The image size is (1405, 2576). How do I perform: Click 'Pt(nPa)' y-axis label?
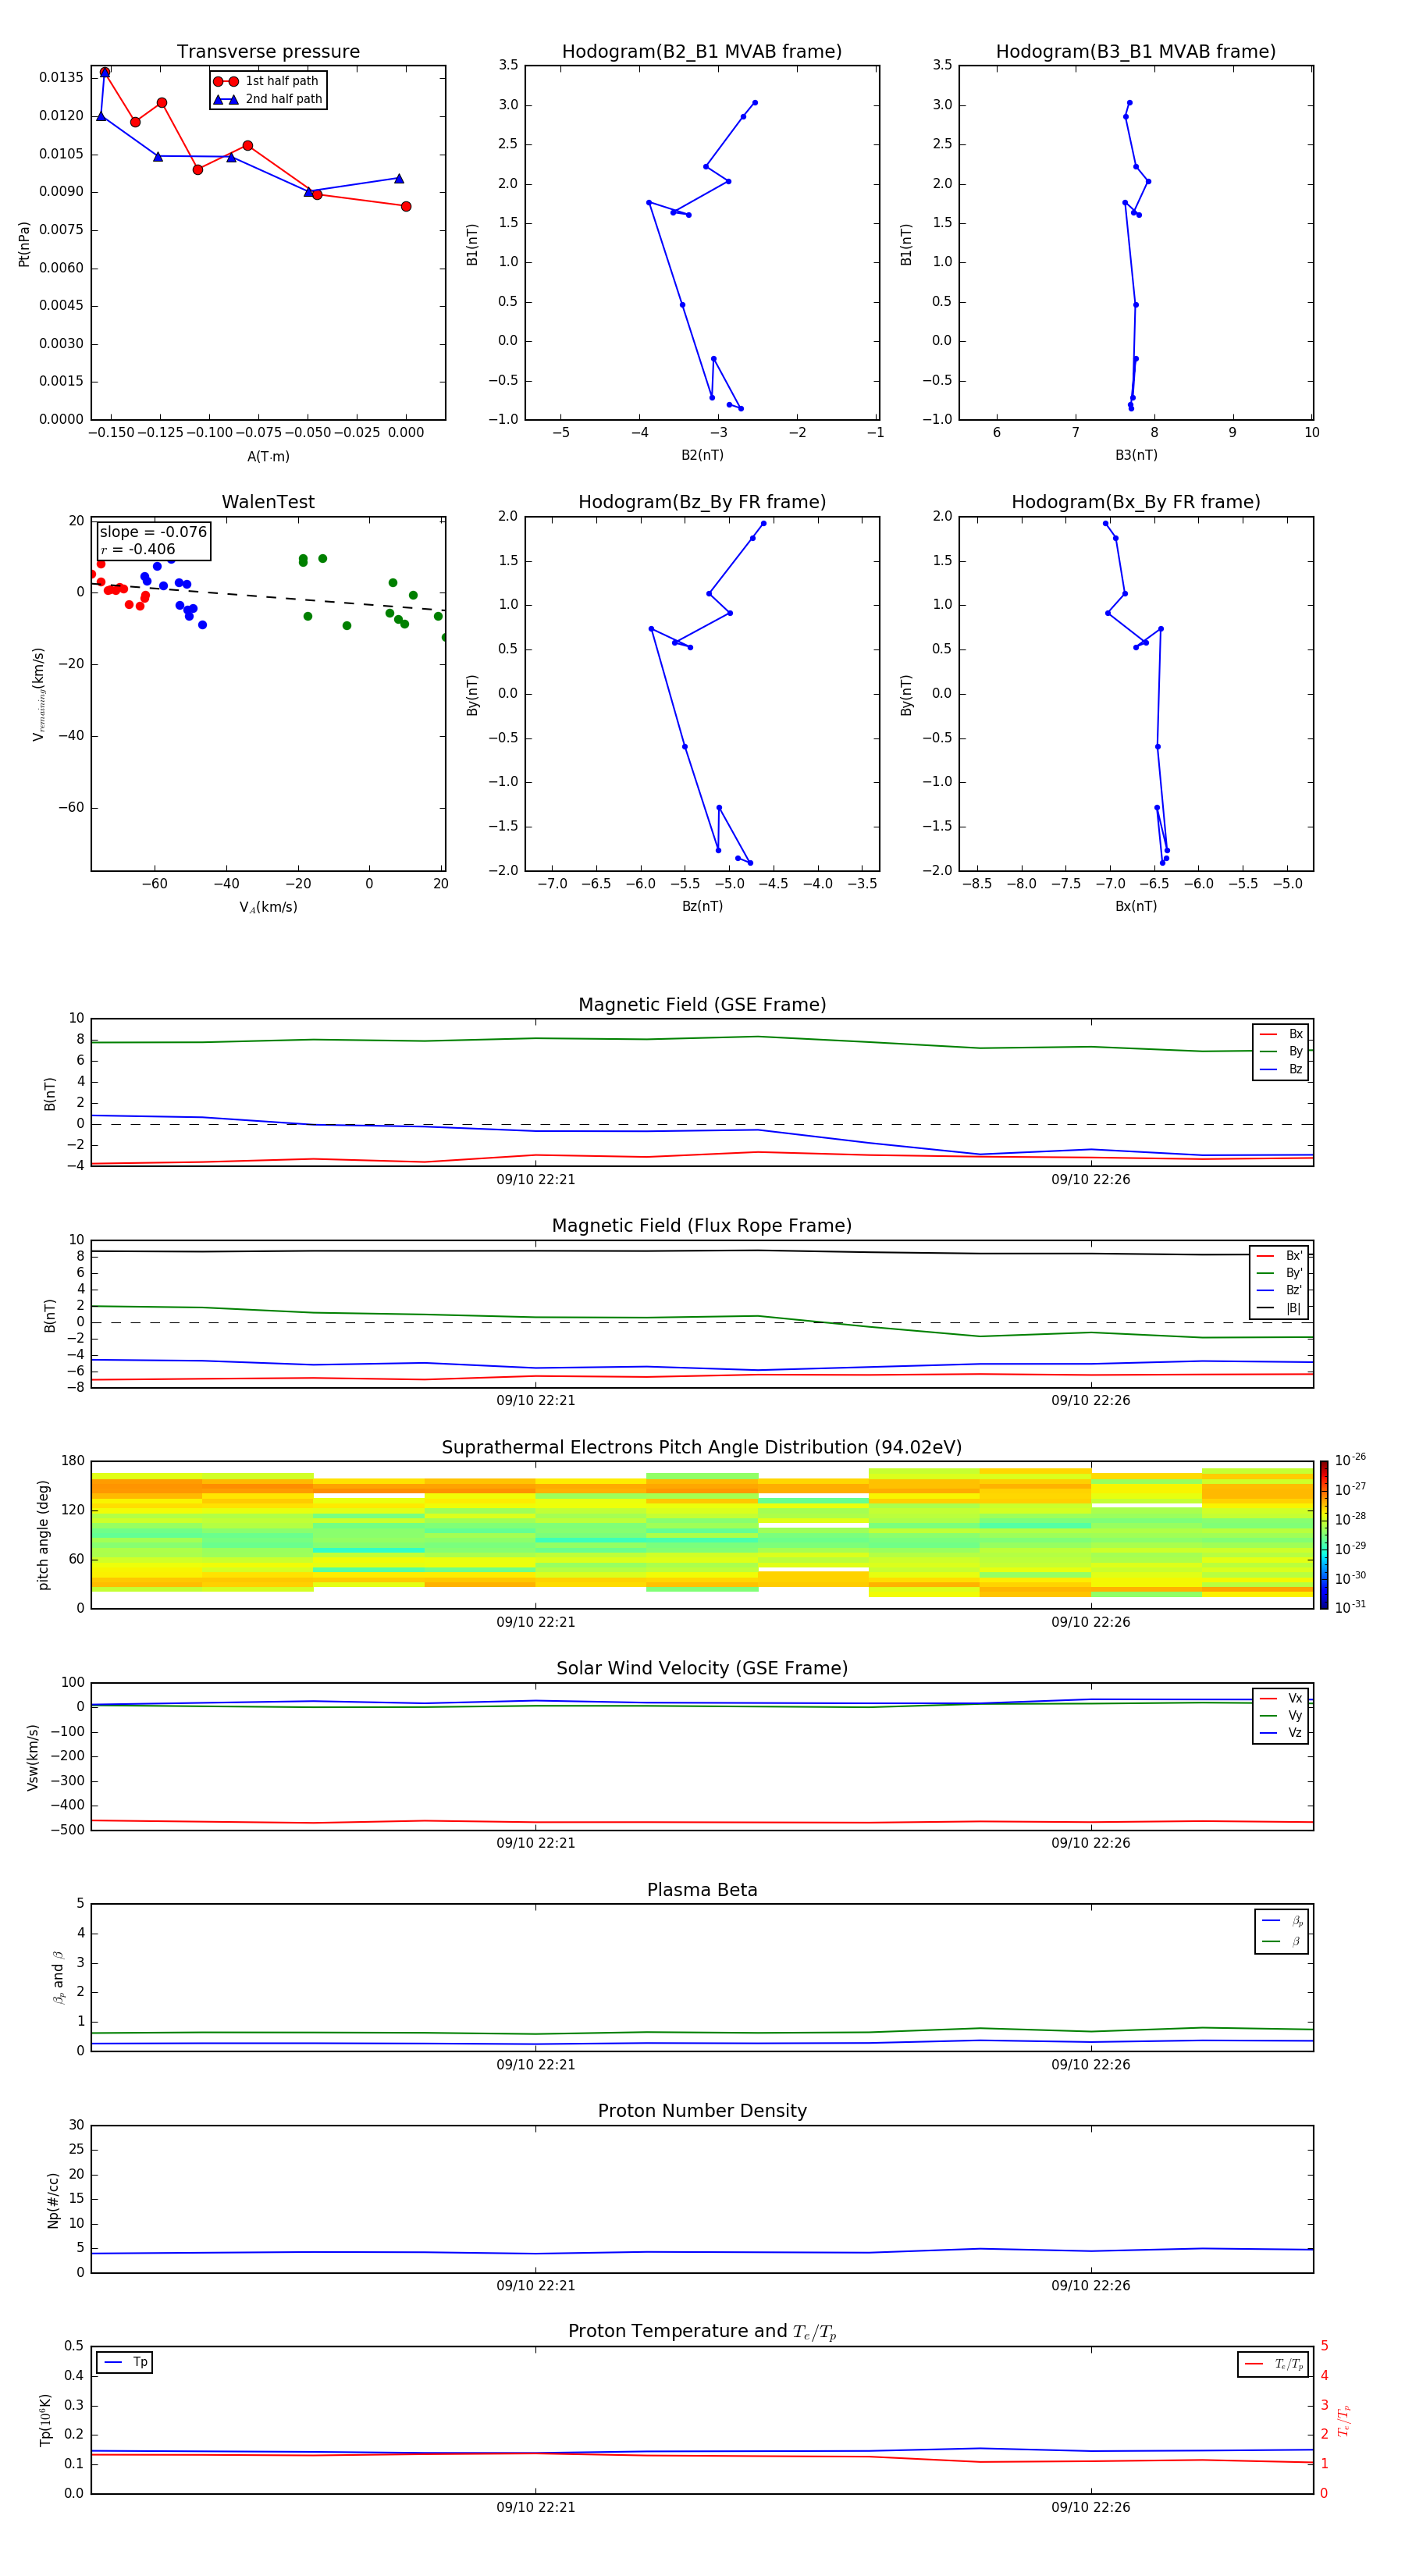24,244
